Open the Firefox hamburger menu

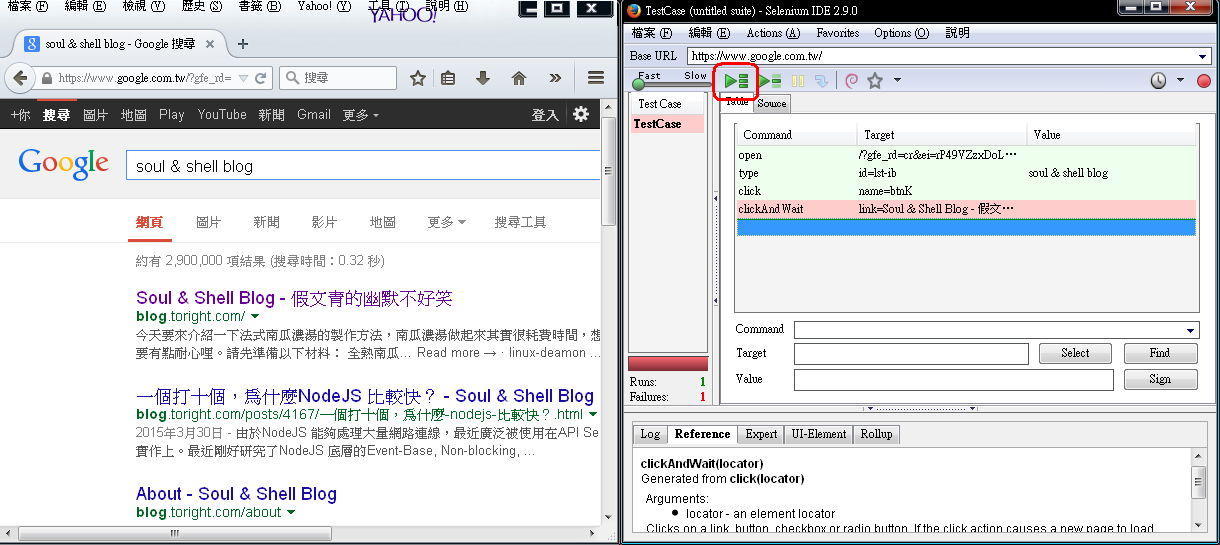point(595,78)
